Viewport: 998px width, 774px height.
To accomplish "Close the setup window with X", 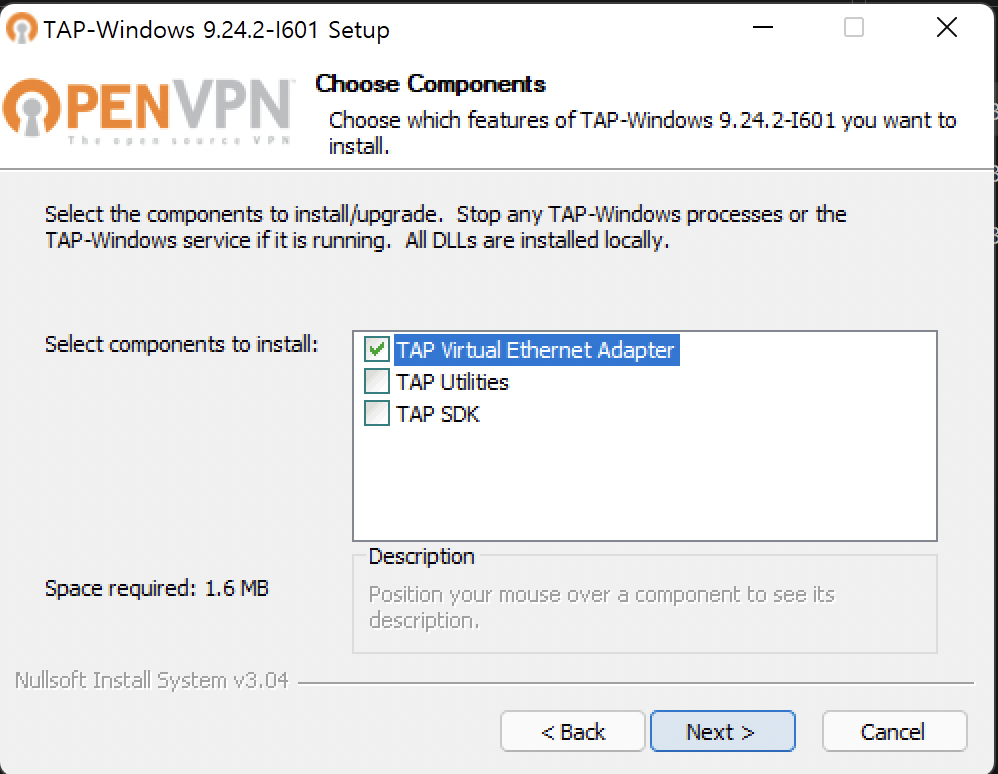I will point(946,27).
